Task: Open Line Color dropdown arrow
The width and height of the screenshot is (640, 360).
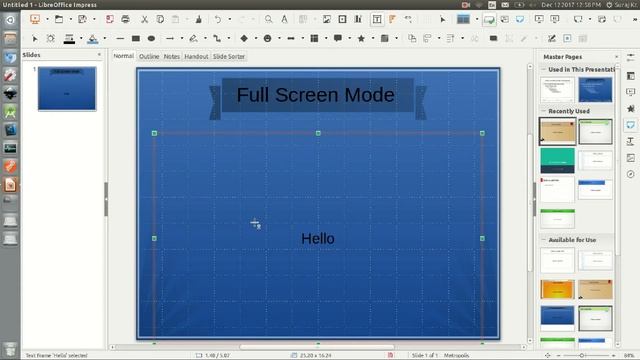Action: (81, 38)
